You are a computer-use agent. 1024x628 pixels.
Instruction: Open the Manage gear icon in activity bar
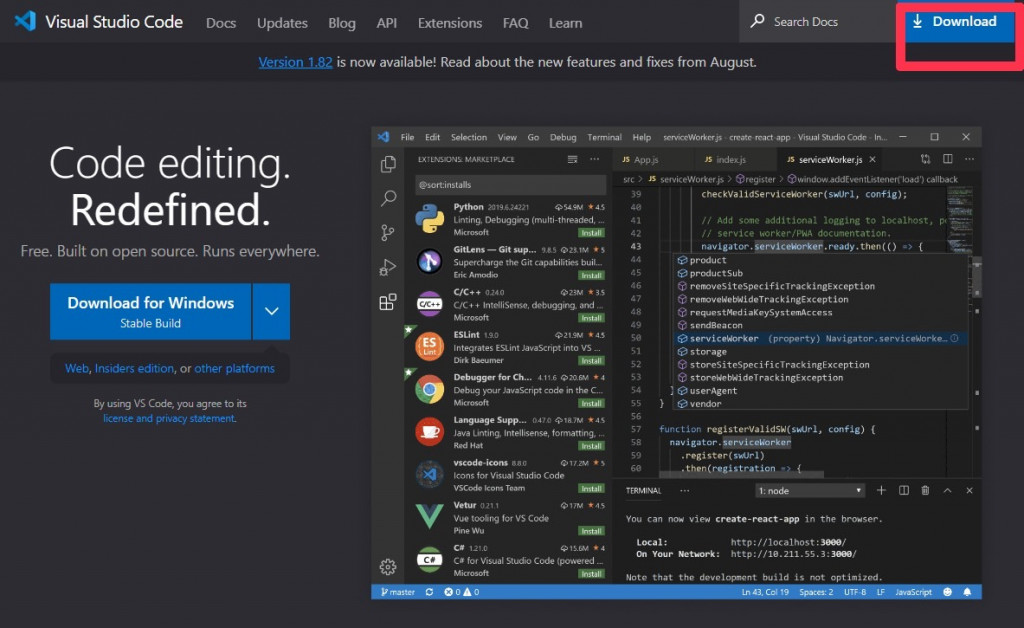[388, 567]
